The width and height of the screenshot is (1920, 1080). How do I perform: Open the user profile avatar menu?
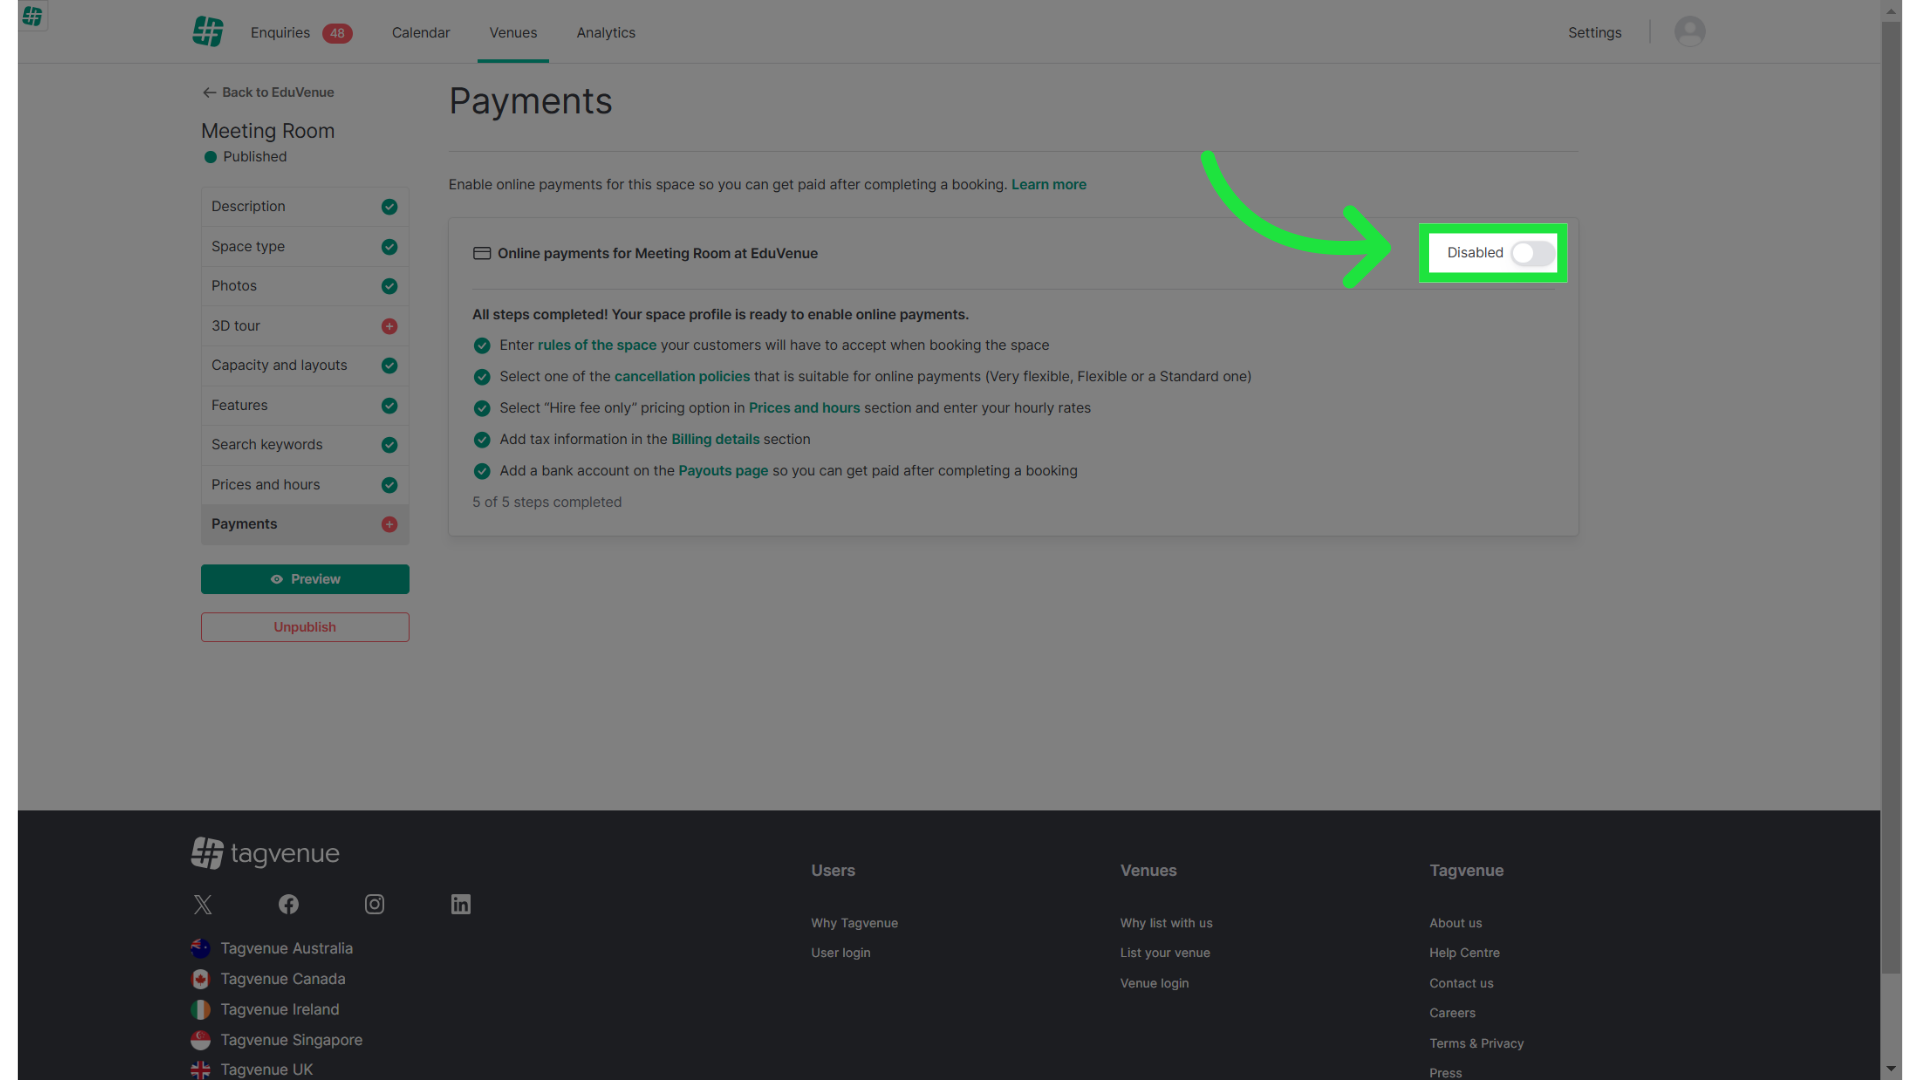1690,32
